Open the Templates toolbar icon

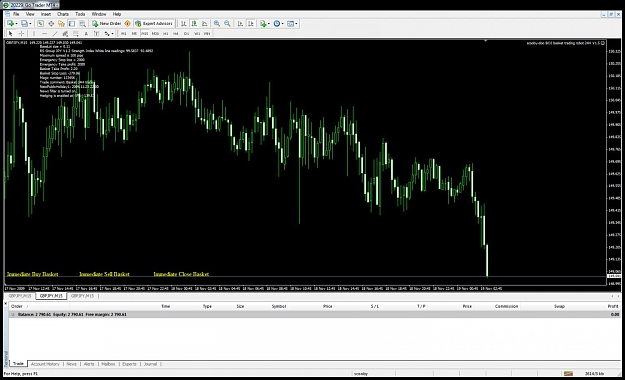tap(291, 24)
